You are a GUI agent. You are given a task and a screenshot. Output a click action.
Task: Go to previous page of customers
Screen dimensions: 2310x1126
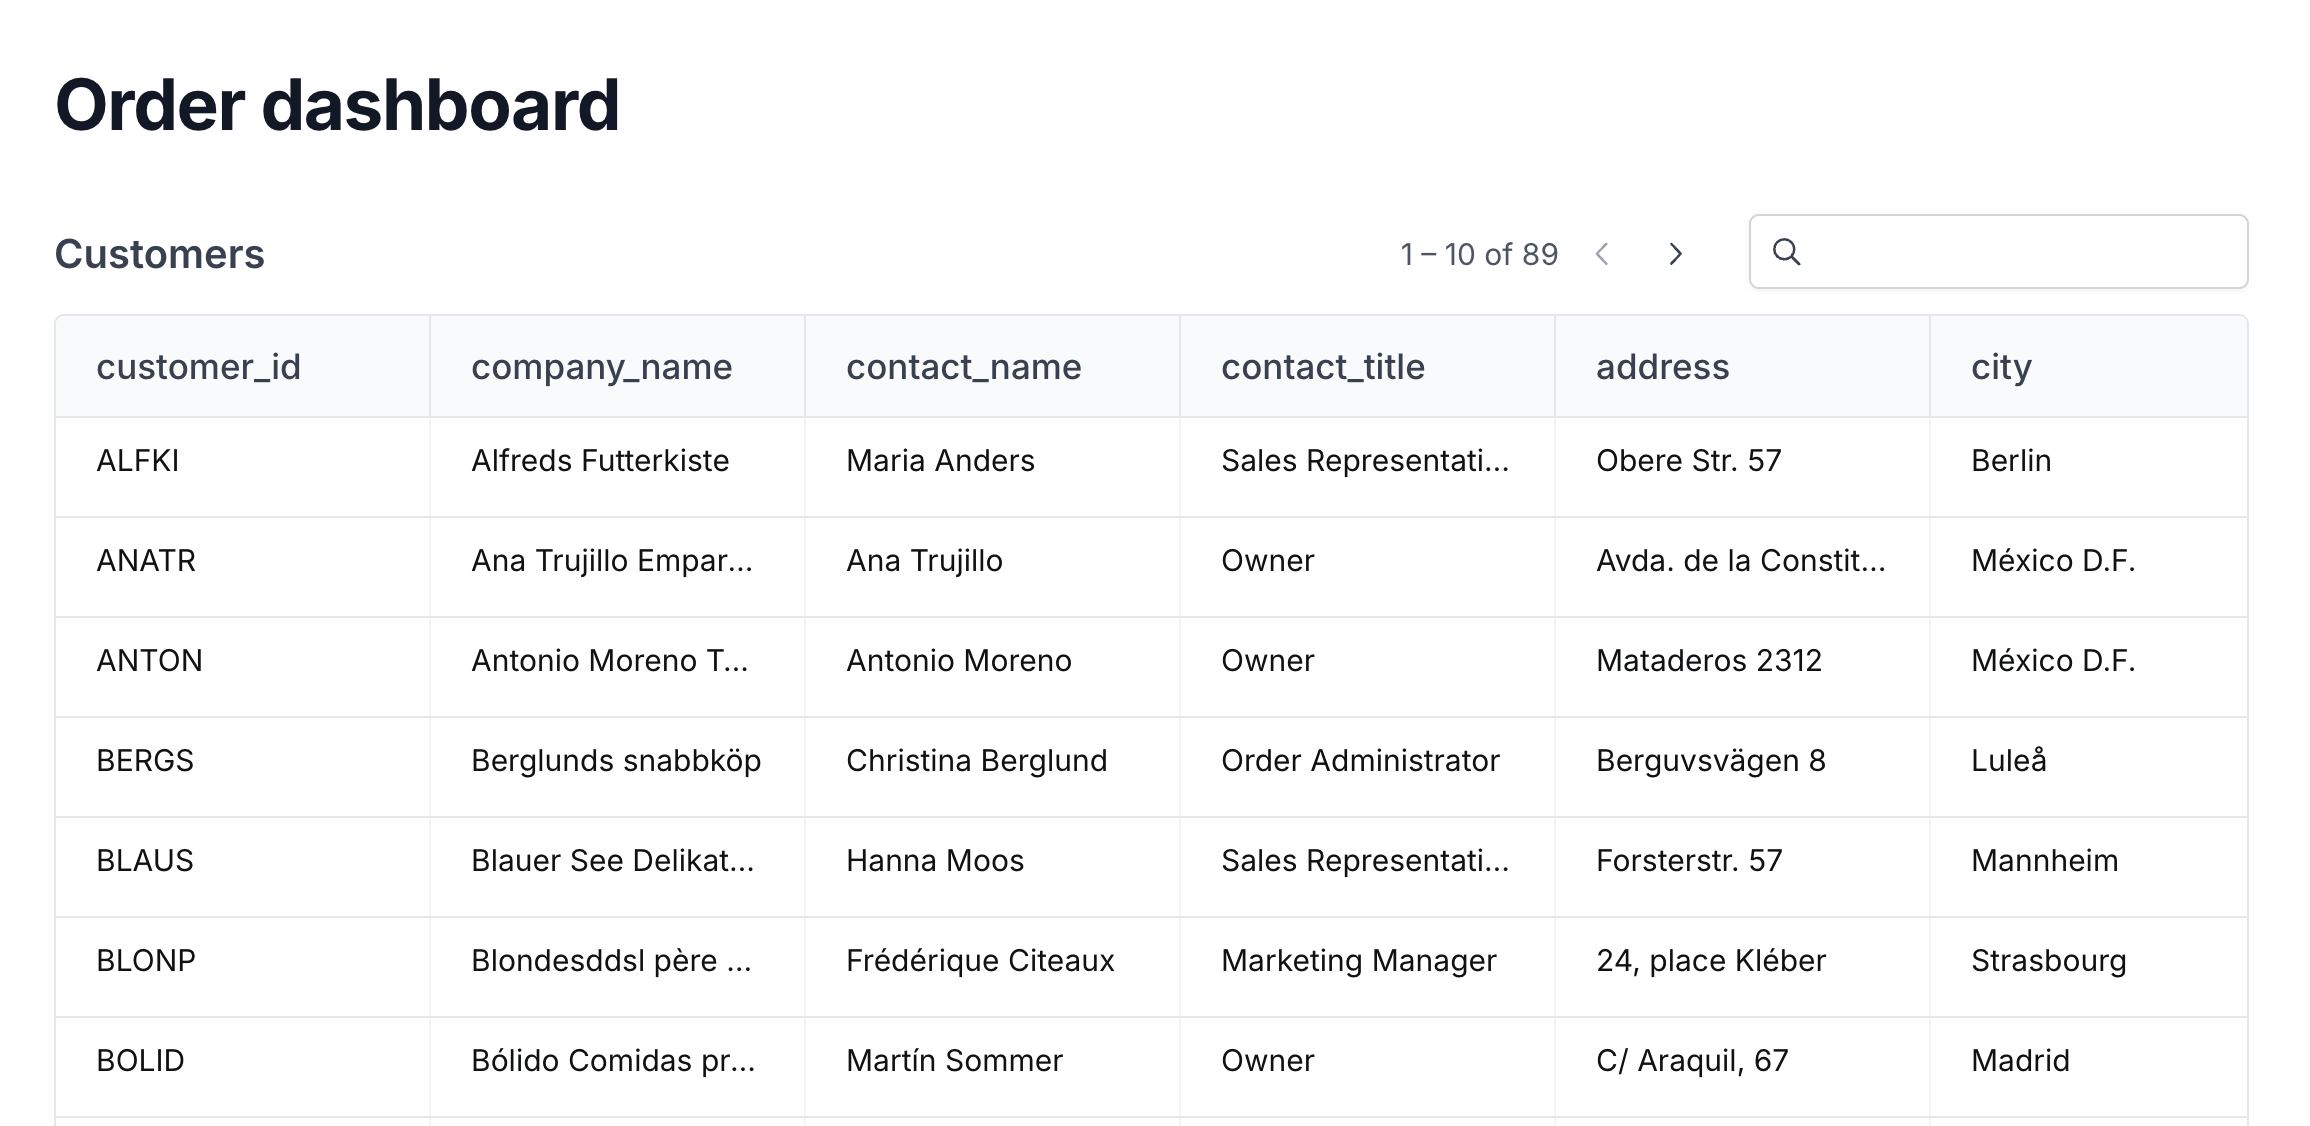[1602, 254]
